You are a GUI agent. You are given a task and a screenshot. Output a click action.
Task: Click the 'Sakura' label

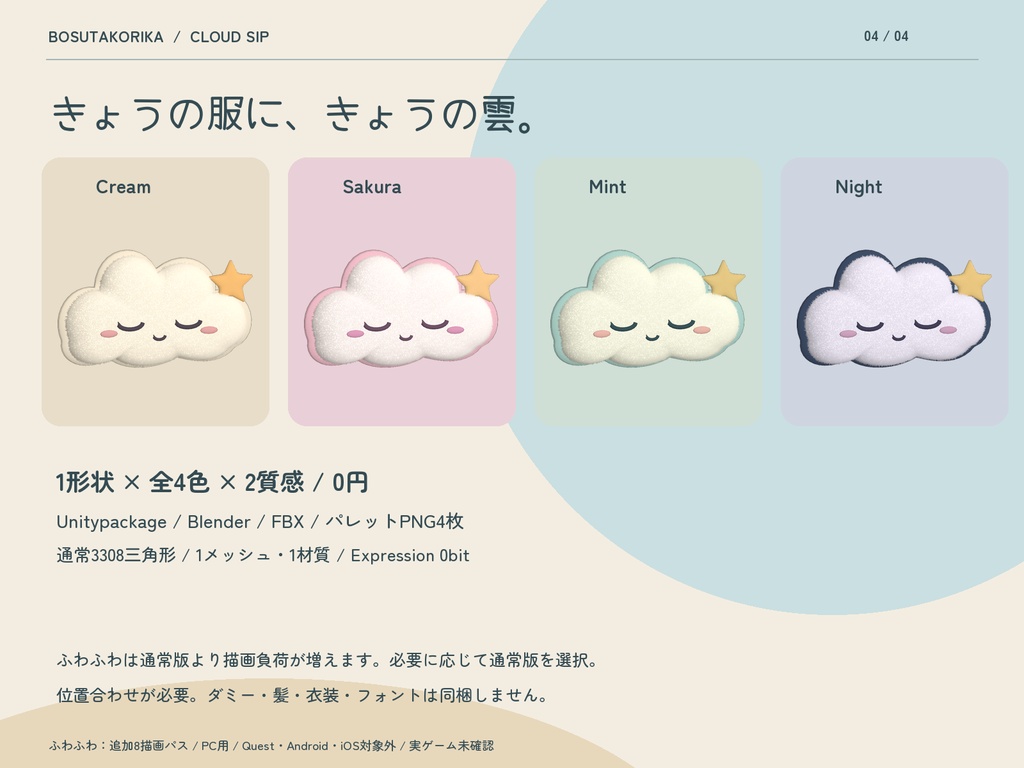tap(372, 187)
